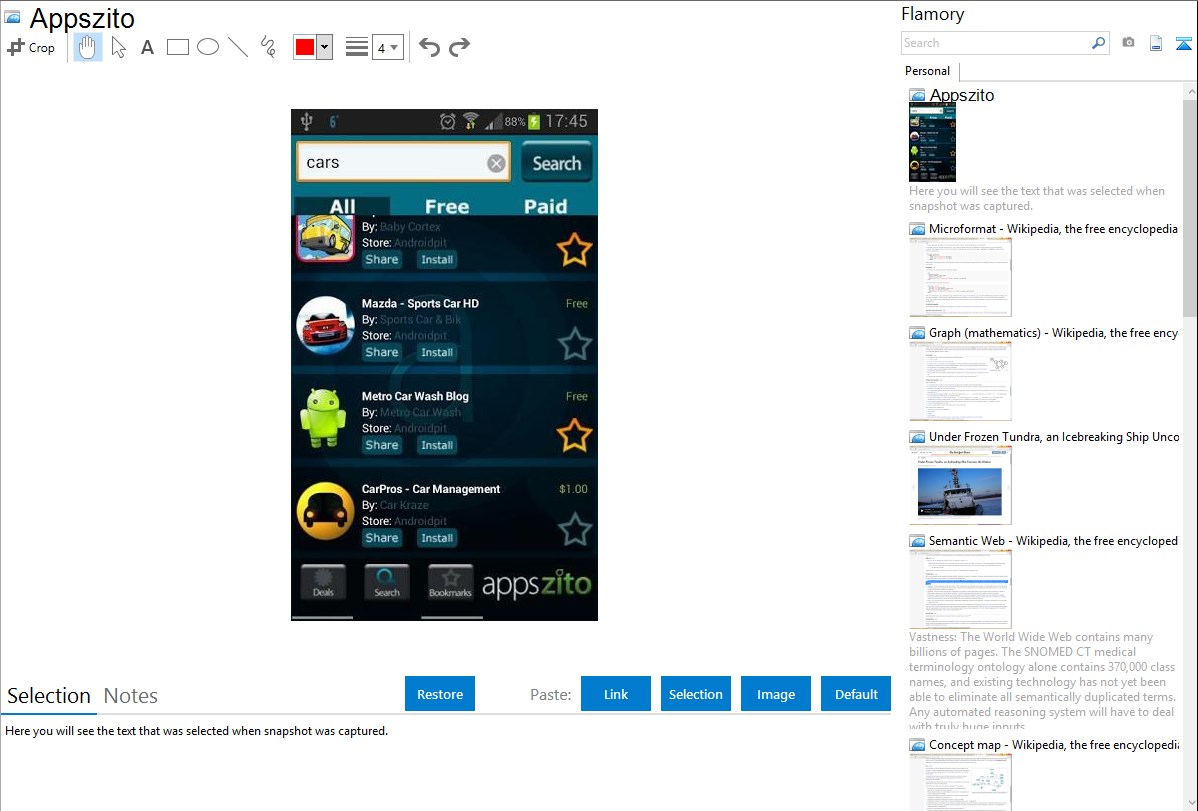
Task: Click the Flamory search field
Action: [996, 43]
